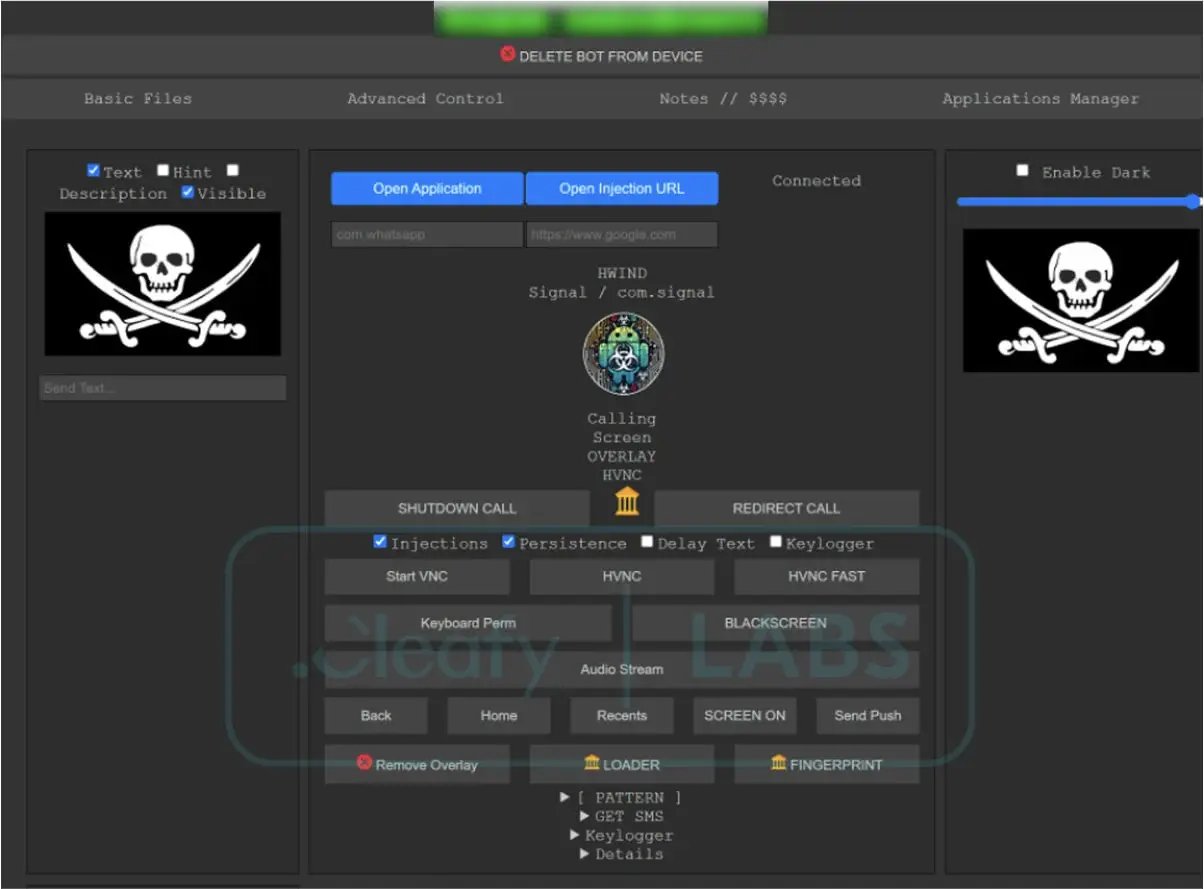Focus the com.whatsapp package input field
Image resolution: width=1204 pixels, height=889 pixels.
(427, 235)
